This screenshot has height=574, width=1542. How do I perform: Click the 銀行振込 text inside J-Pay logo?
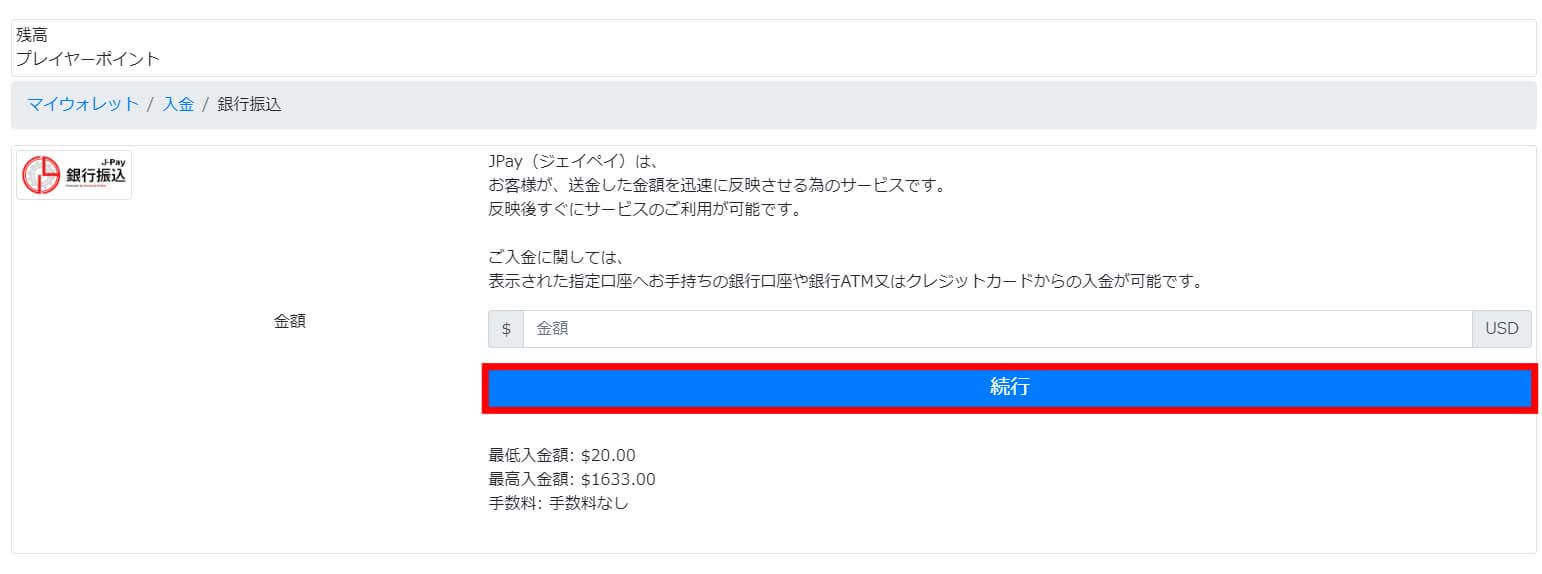pyautogui.click(x=96, y=175)
